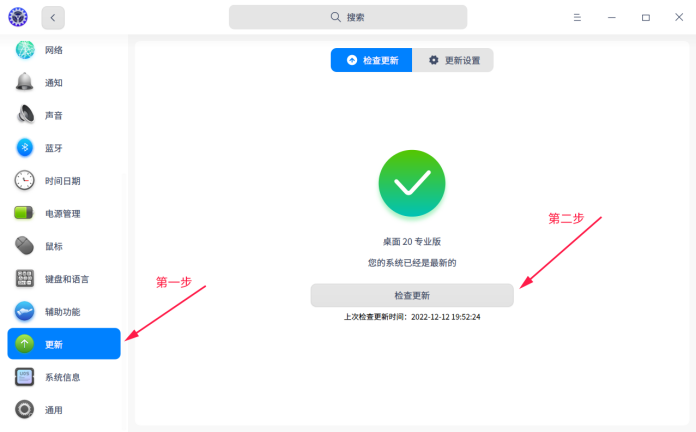Image resolution: width=696 pixels, height=432 pixels.
Task: Maximize the control center window
Action: tap(646, 17)
